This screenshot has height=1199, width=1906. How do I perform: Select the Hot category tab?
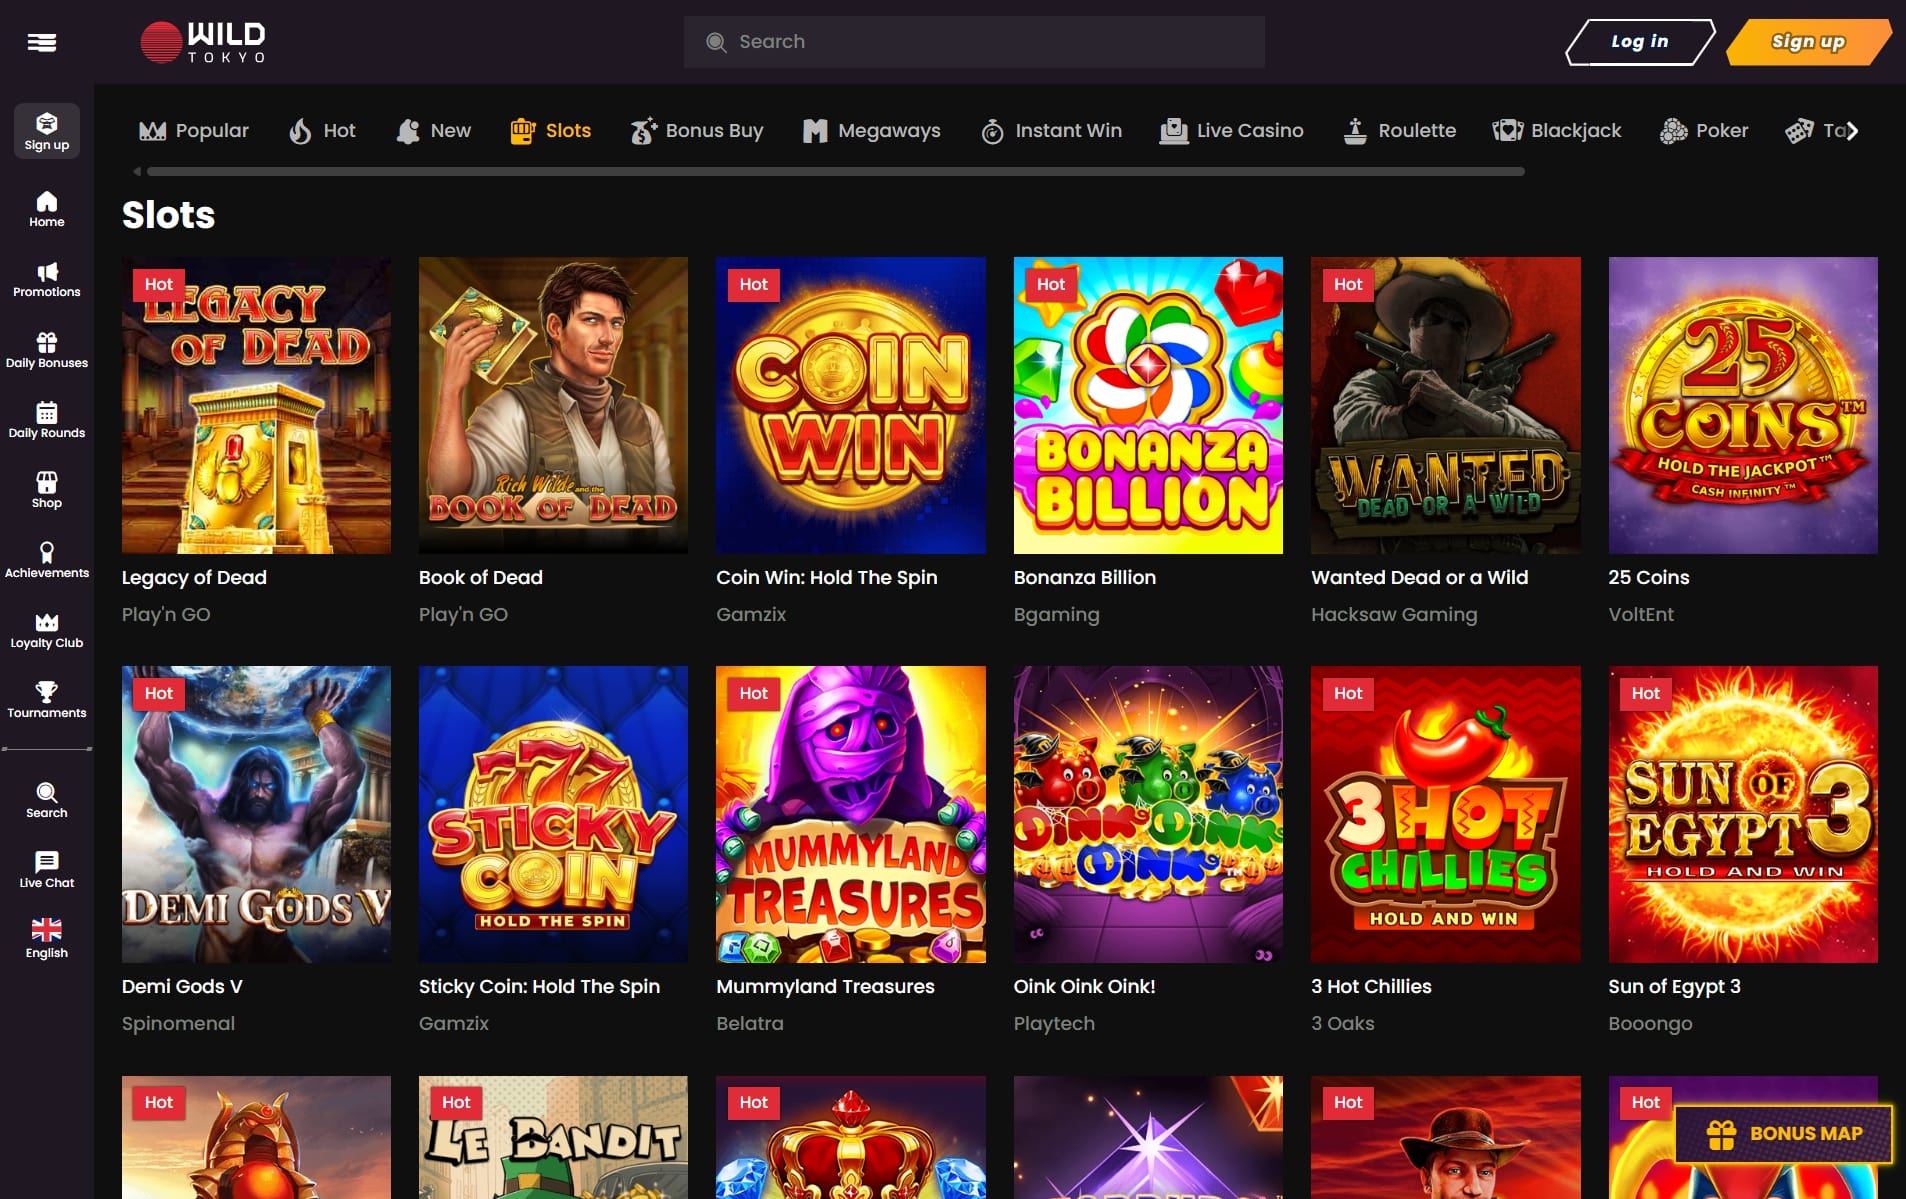tap(322, 130)
